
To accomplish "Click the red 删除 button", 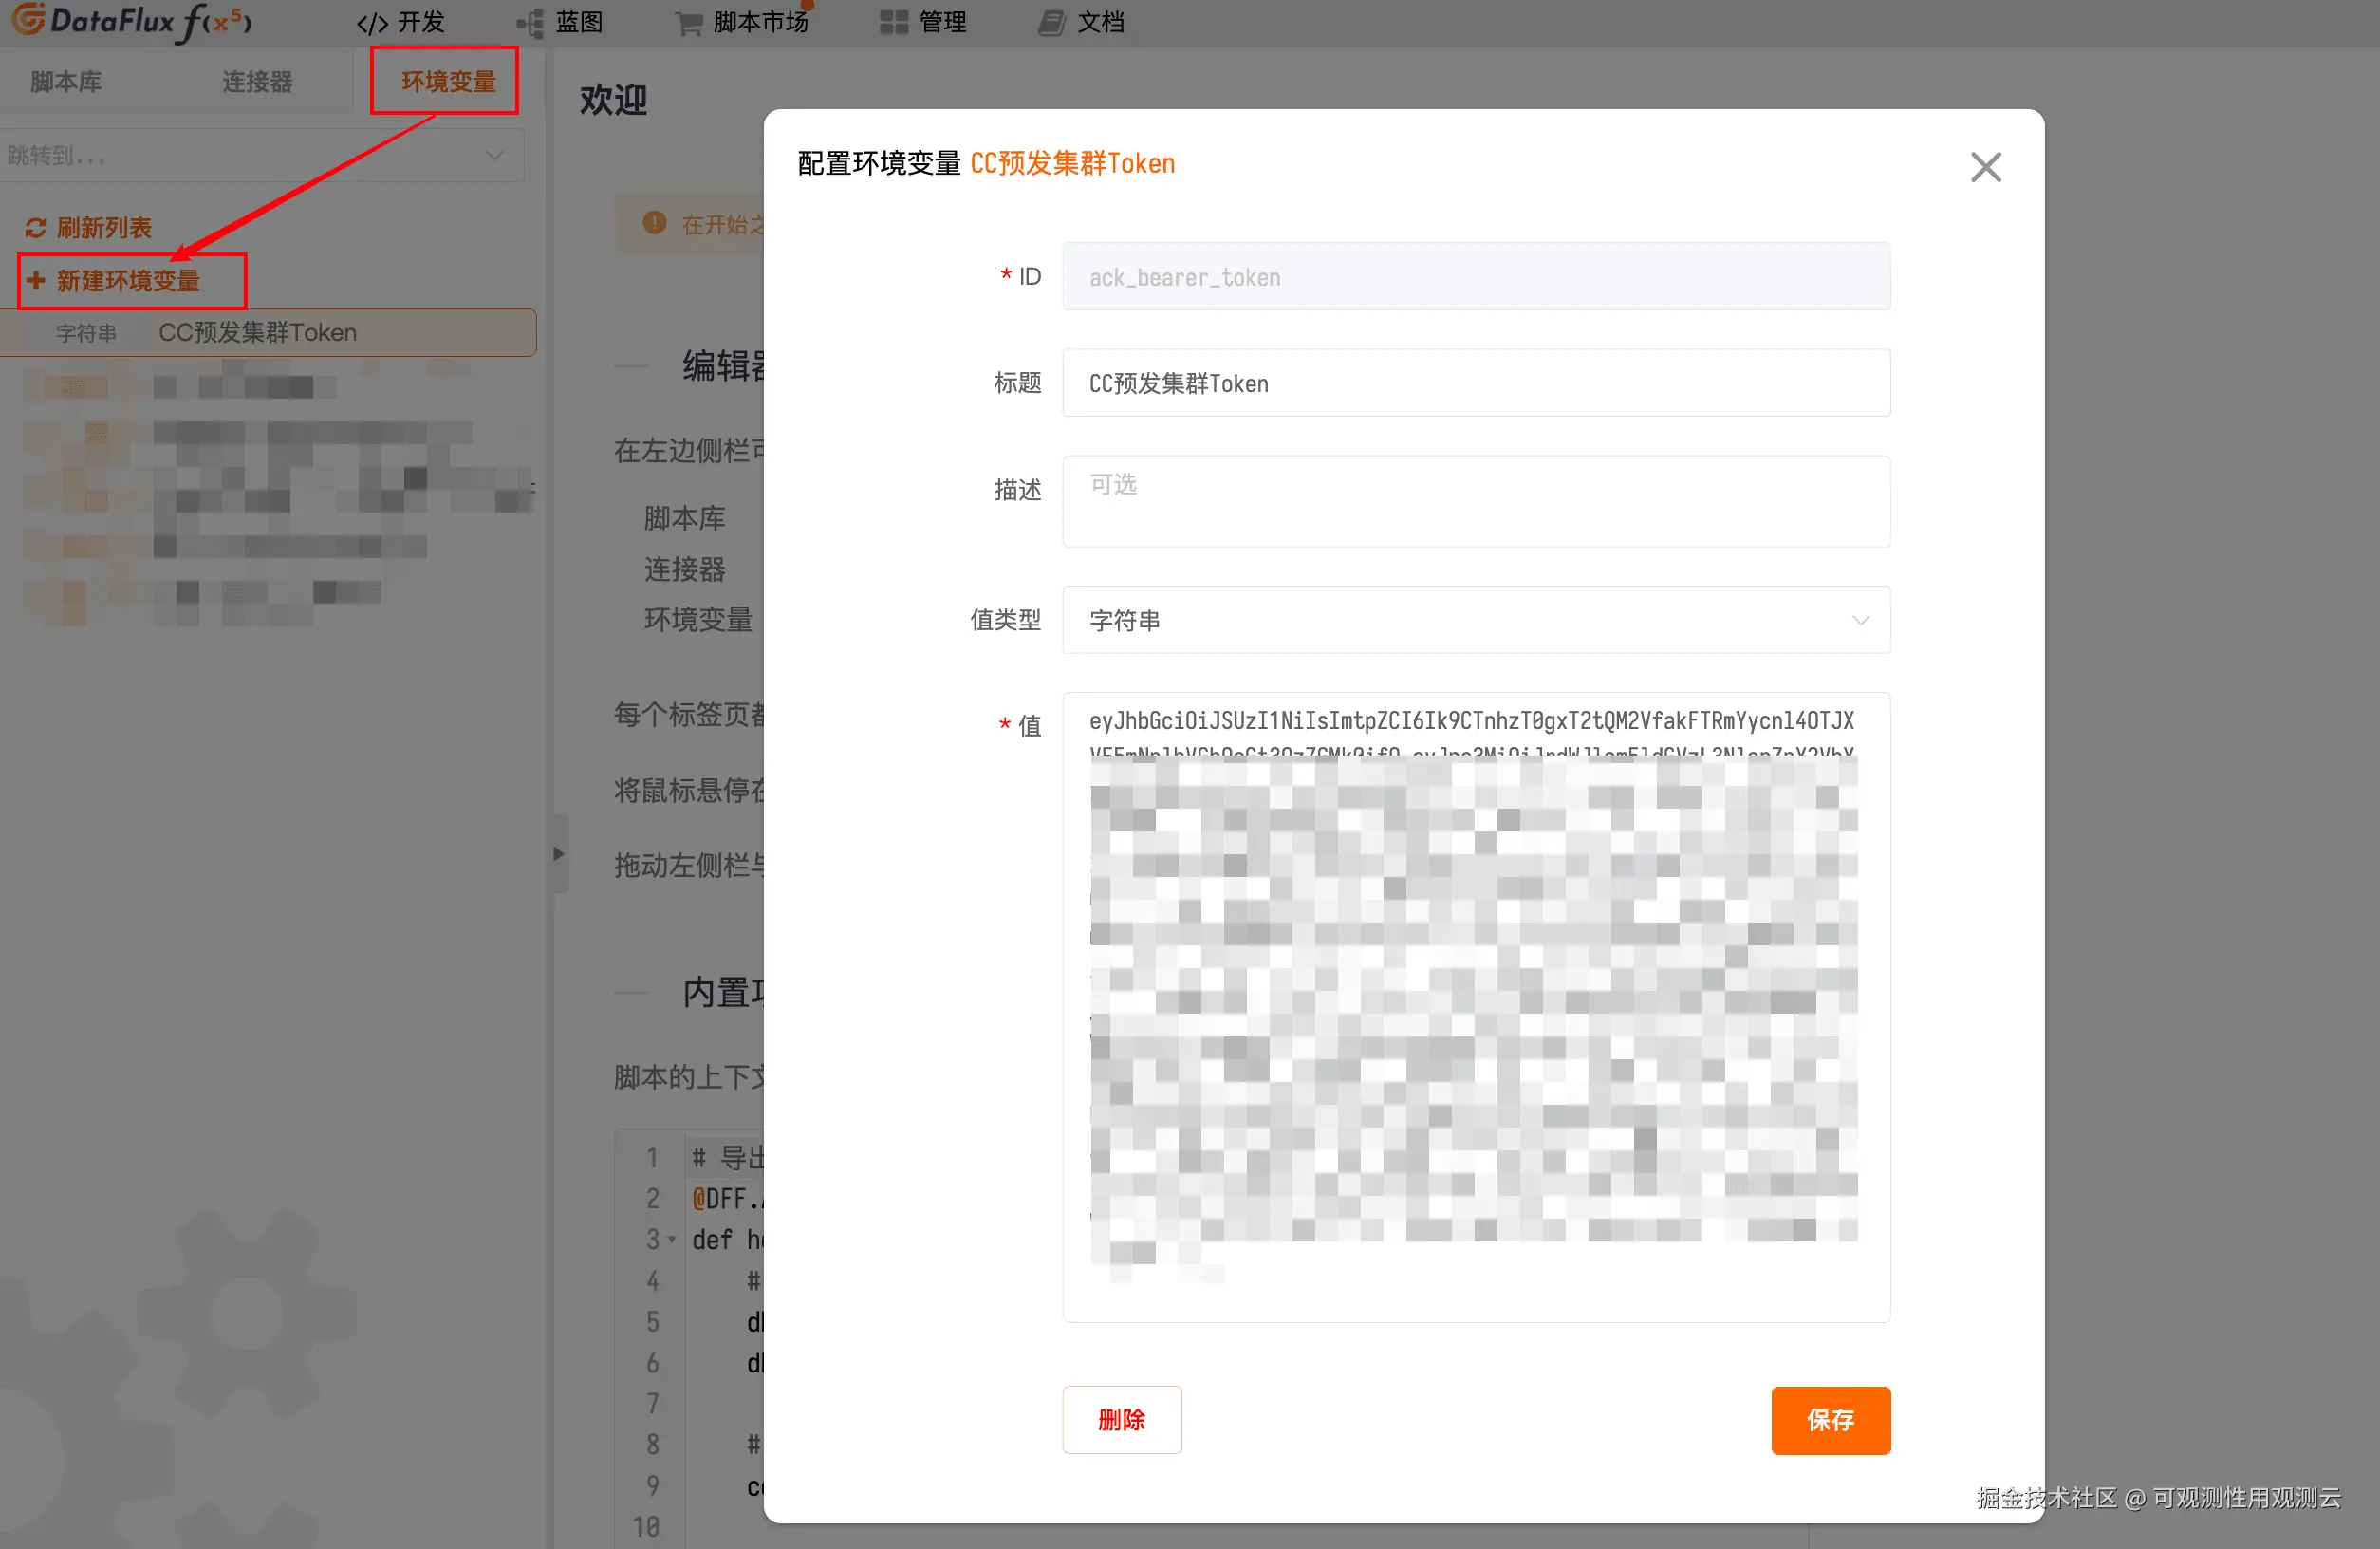I will click(1121, 1419).
